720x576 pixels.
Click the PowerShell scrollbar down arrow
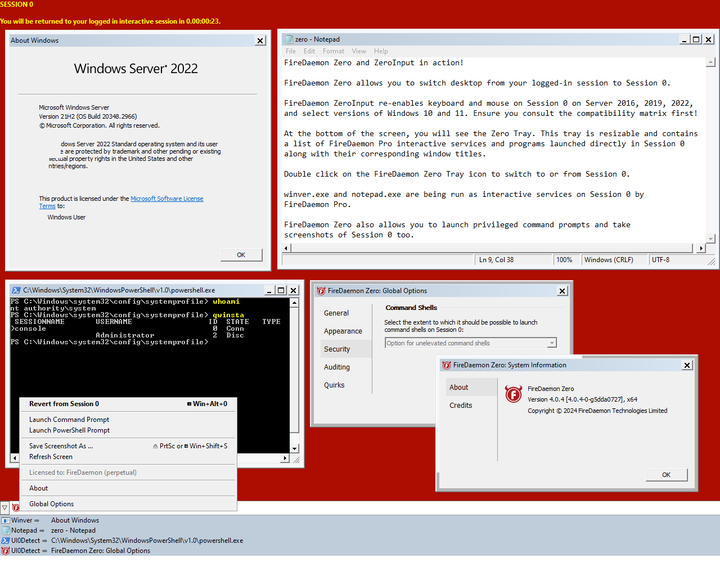(x=294, y=449)
